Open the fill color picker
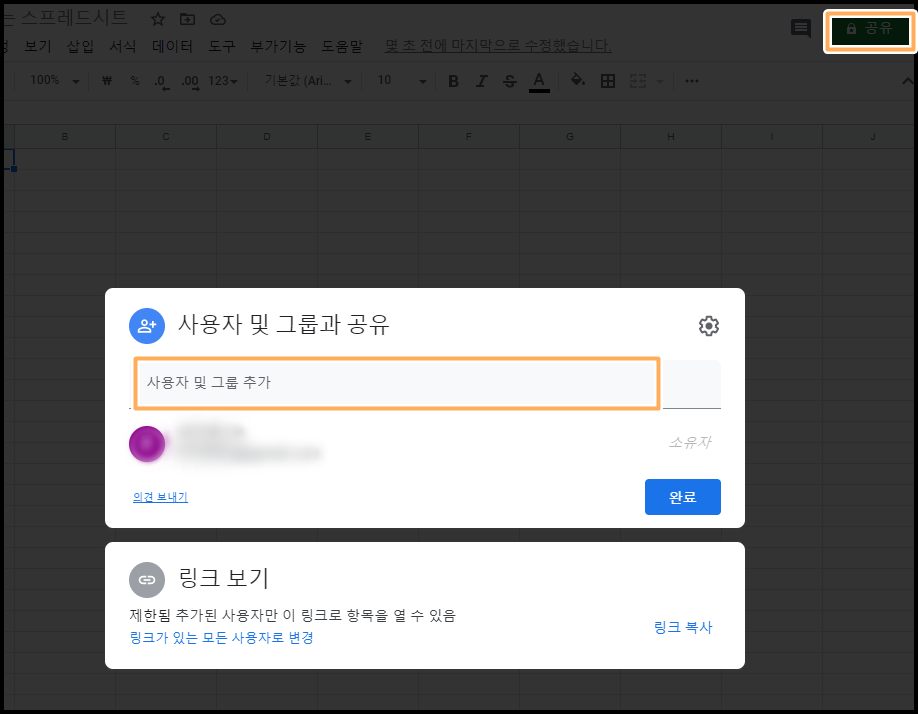Screen dimensions: 918x714 [578, 80]
